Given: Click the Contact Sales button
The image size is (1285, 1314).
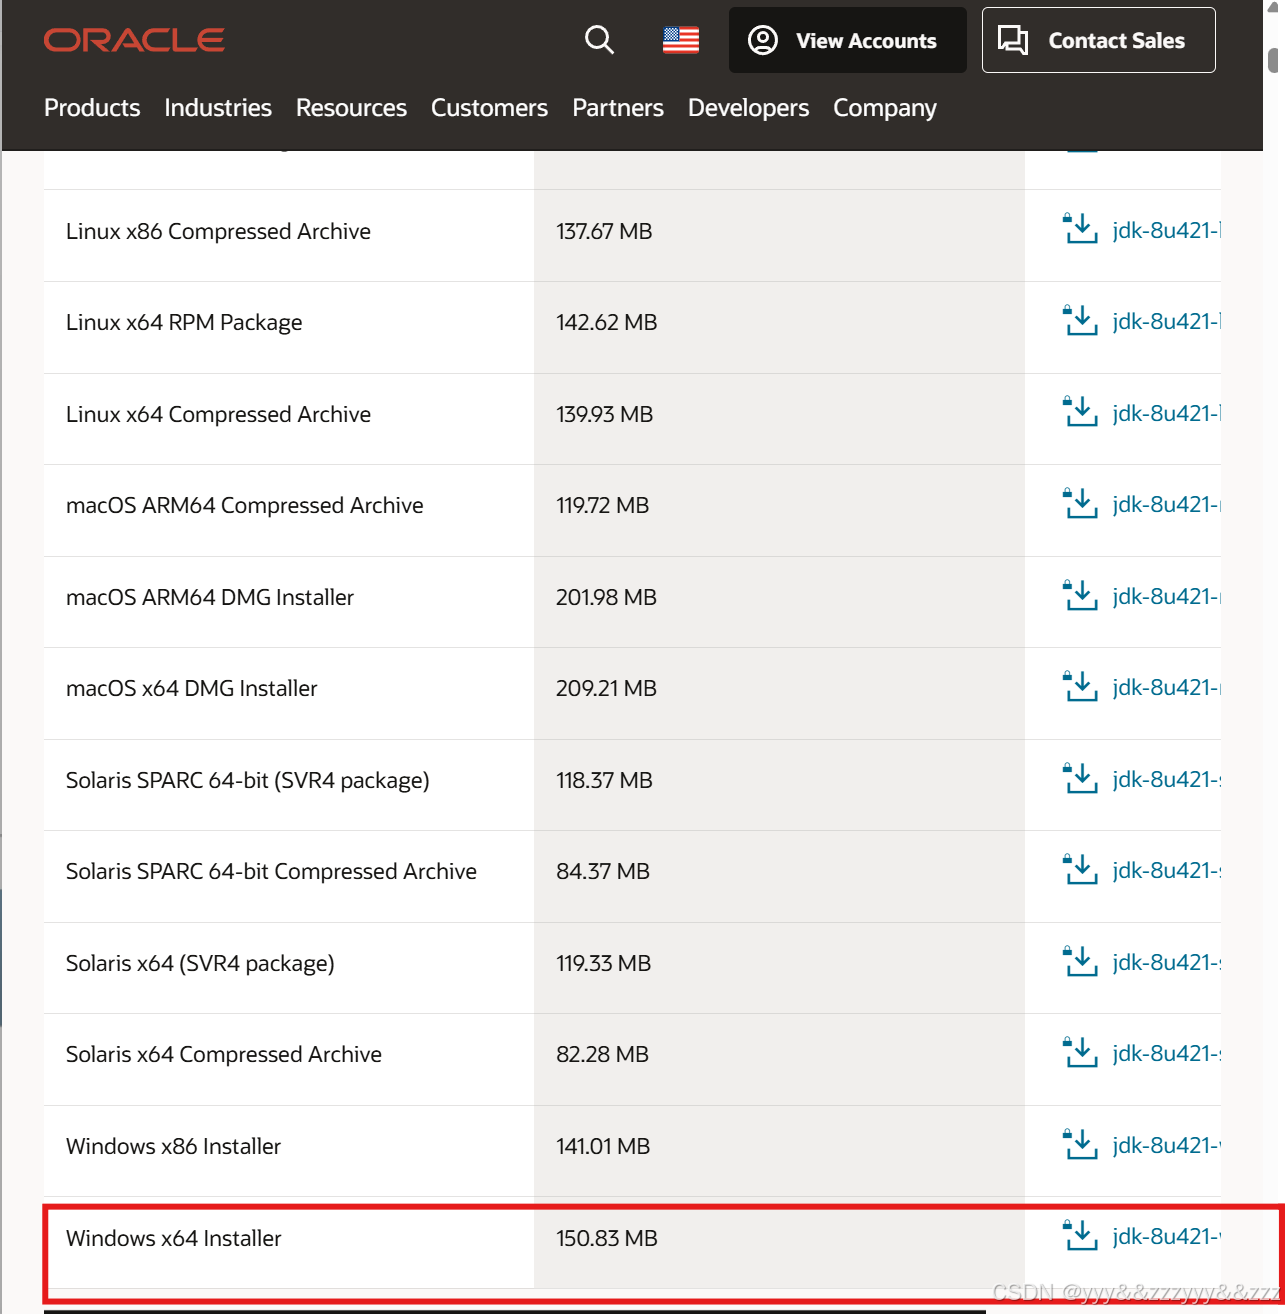Looking at the screenshot, I should pyautogui.click(x=1098, y=40).
